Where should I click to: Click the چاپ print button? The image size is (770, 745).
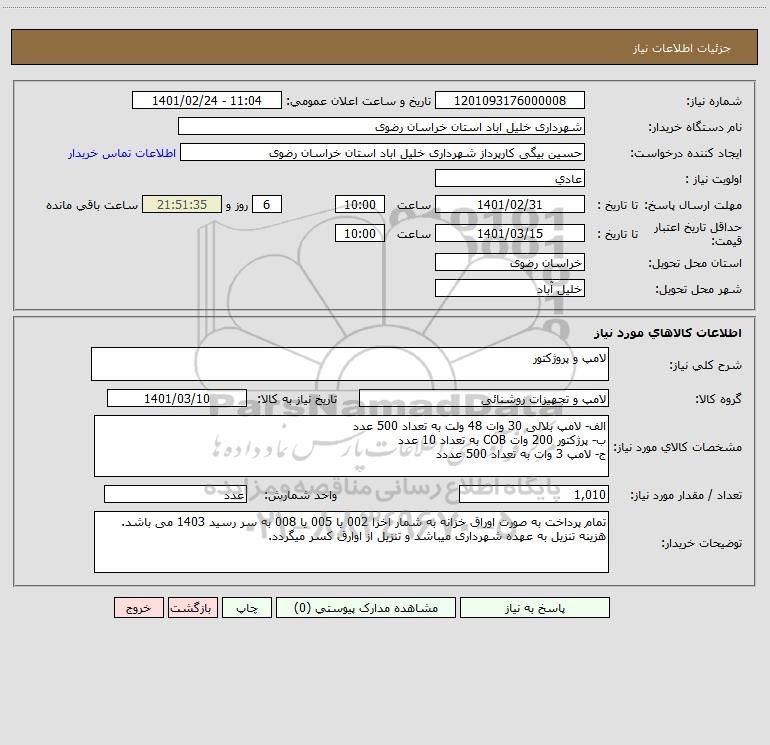[247, 607]
